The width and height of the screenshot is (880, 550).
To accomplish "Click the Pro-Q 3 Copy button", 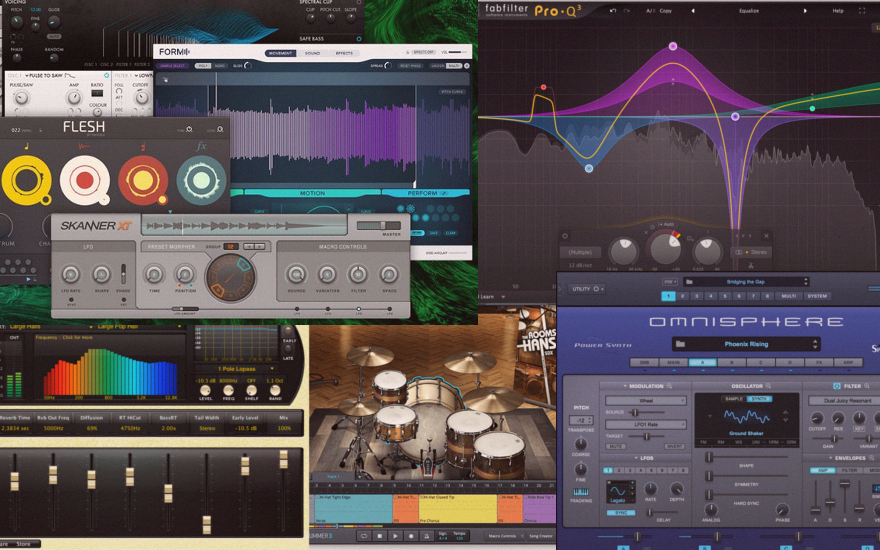I will tap(666, 11).
